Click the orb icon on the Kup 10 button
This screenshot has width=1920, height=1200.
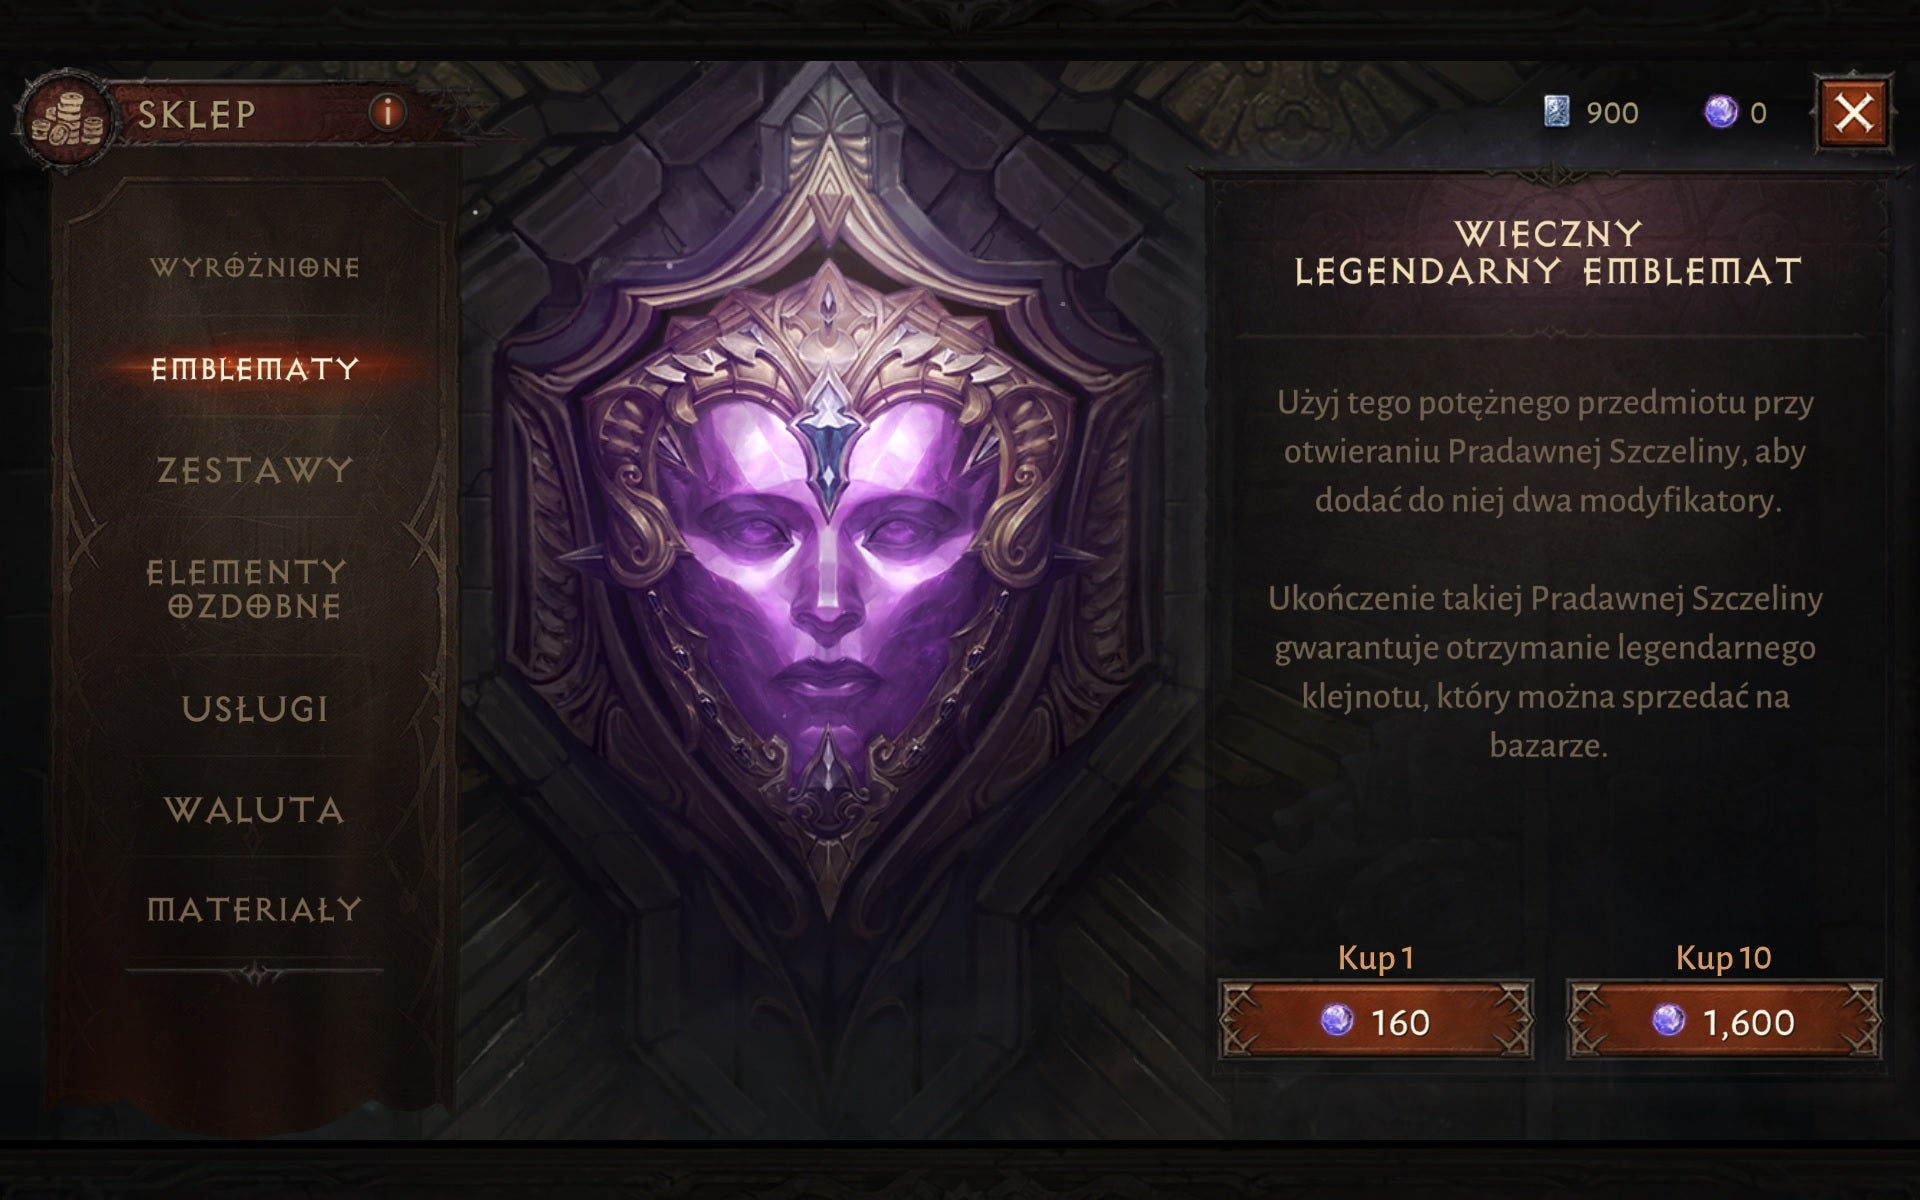[x=1667, y=1021]
